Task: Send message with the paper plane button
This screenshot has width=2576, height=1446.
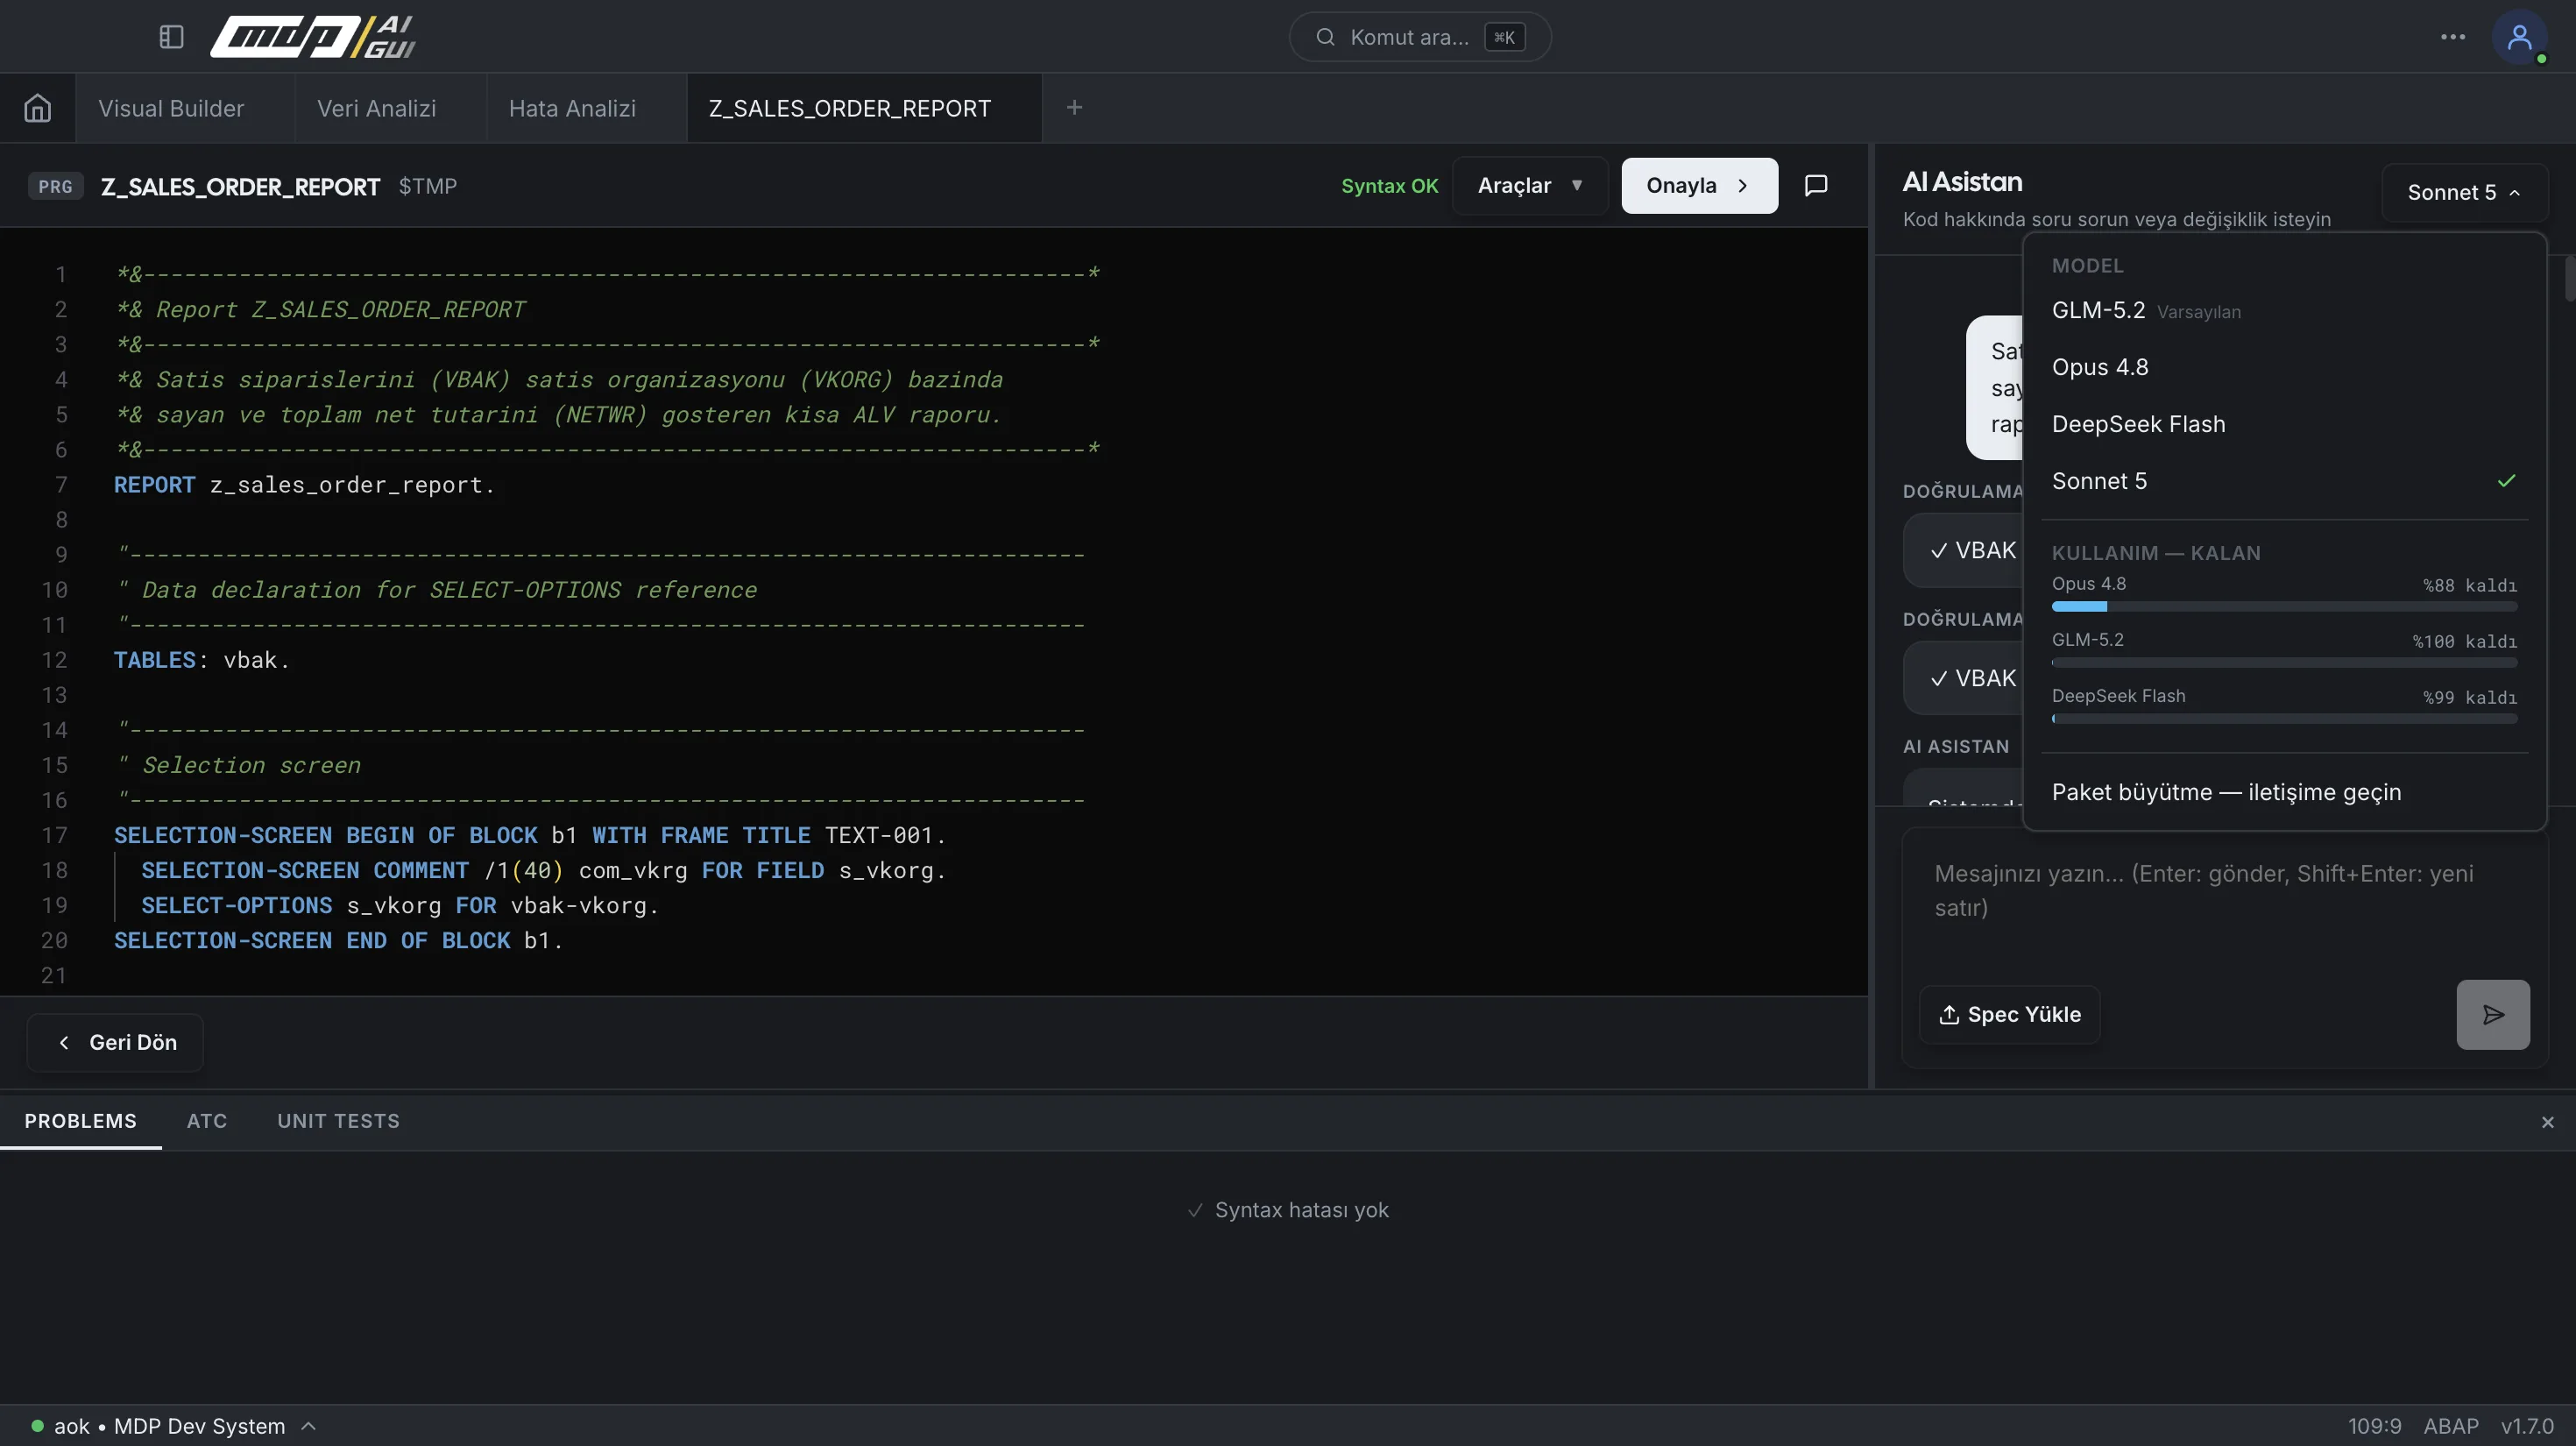Action: tap(2493, 1014)
